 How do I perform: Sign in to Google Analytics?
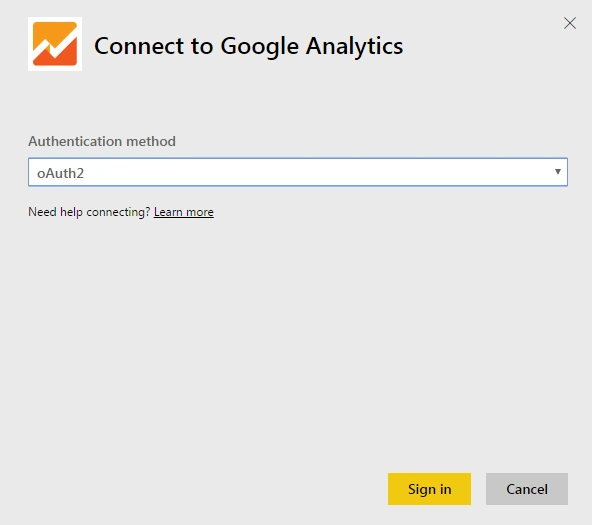click(x=429, y=489)
